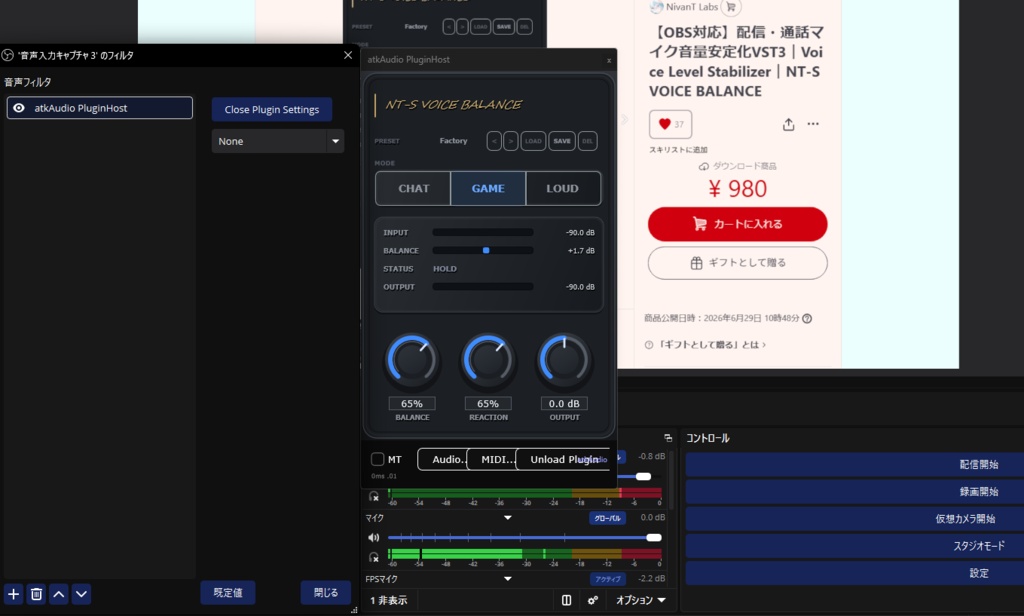Like the product with heart icon
Screen dimensions: 1024x616
click(670, 124)
